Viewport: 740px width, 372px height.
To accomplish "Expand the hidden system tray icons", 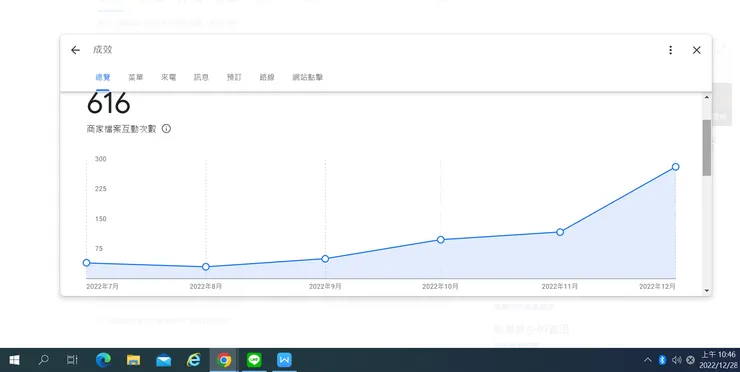I will click(648, 360).
